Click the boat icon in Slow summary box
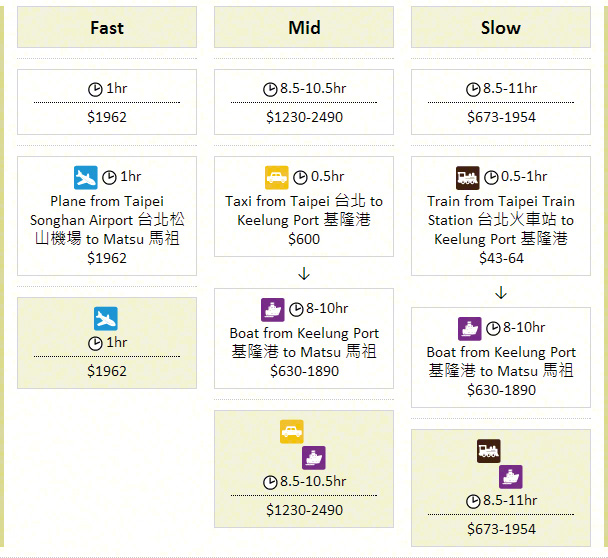608x558 pixels. coord(511,477)
